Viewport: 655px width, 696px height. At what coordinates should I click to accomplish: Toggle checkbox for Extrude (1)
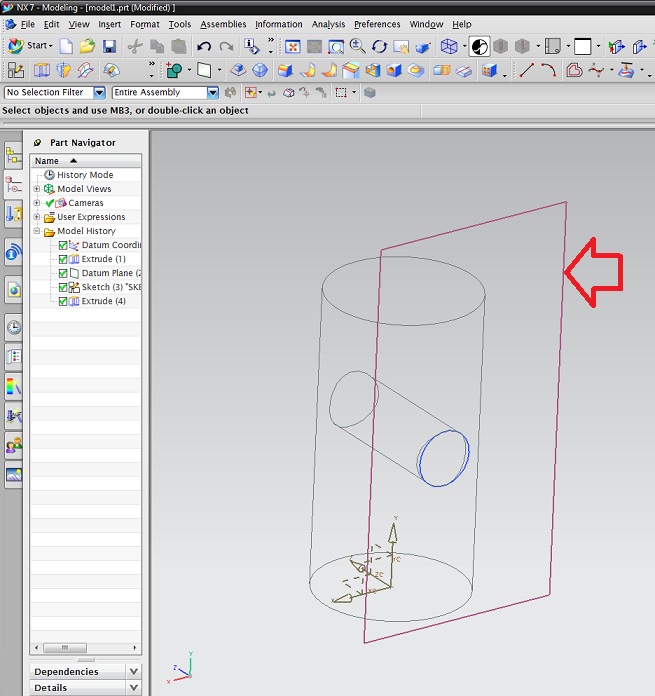(x=63, y=259)
